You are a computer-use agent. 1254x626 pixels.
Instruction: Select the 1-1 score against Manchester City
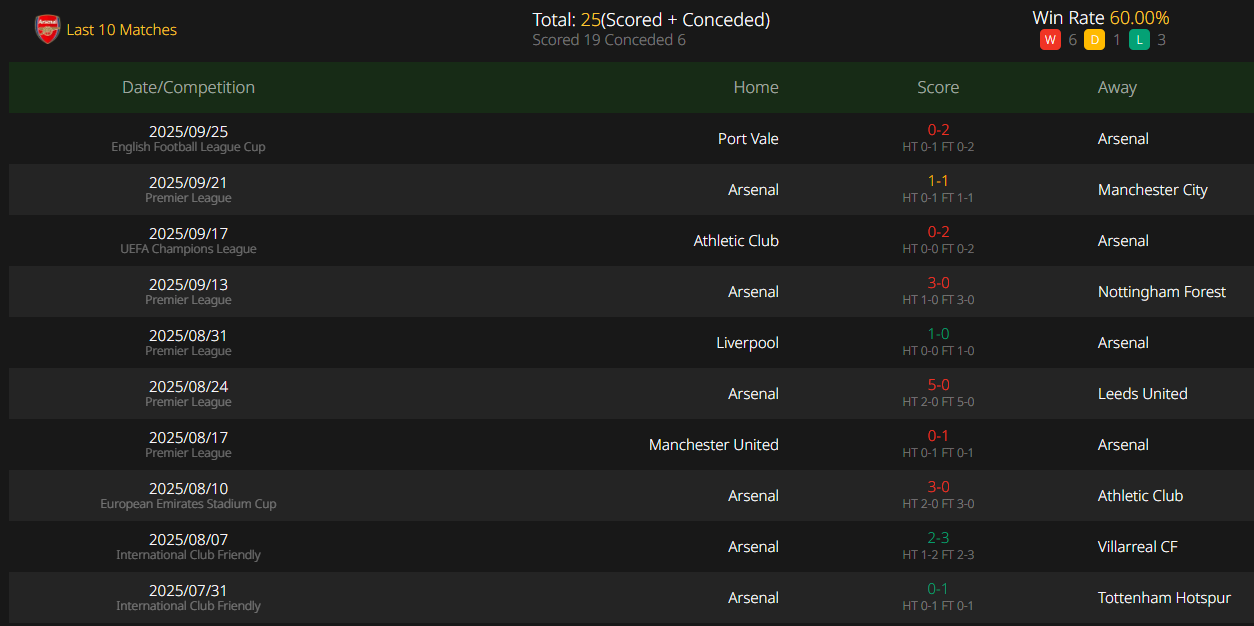(x=938, y=181)
